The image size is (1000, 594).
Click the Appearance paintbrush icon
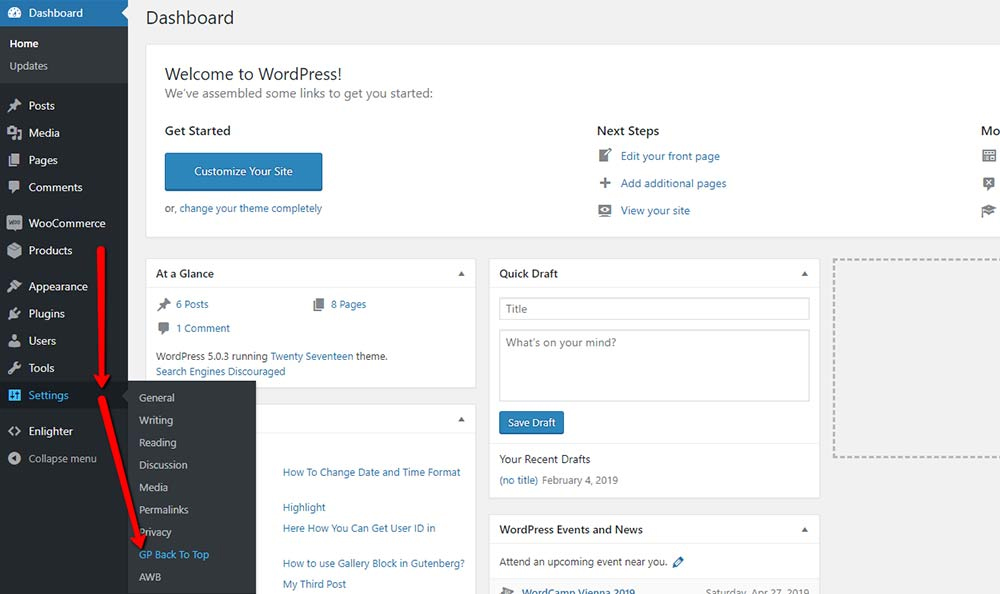(x=14, y=286)
